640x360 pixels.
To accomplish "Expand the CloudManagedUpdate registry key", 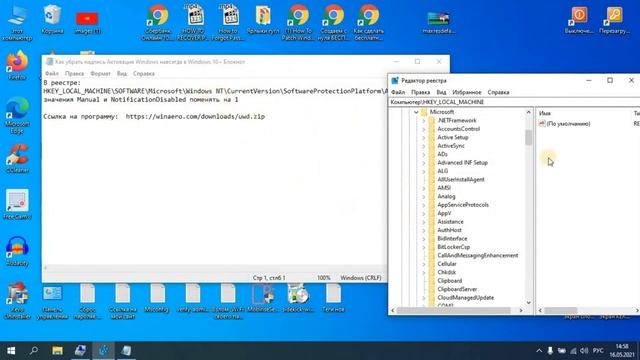I will 424,298.
